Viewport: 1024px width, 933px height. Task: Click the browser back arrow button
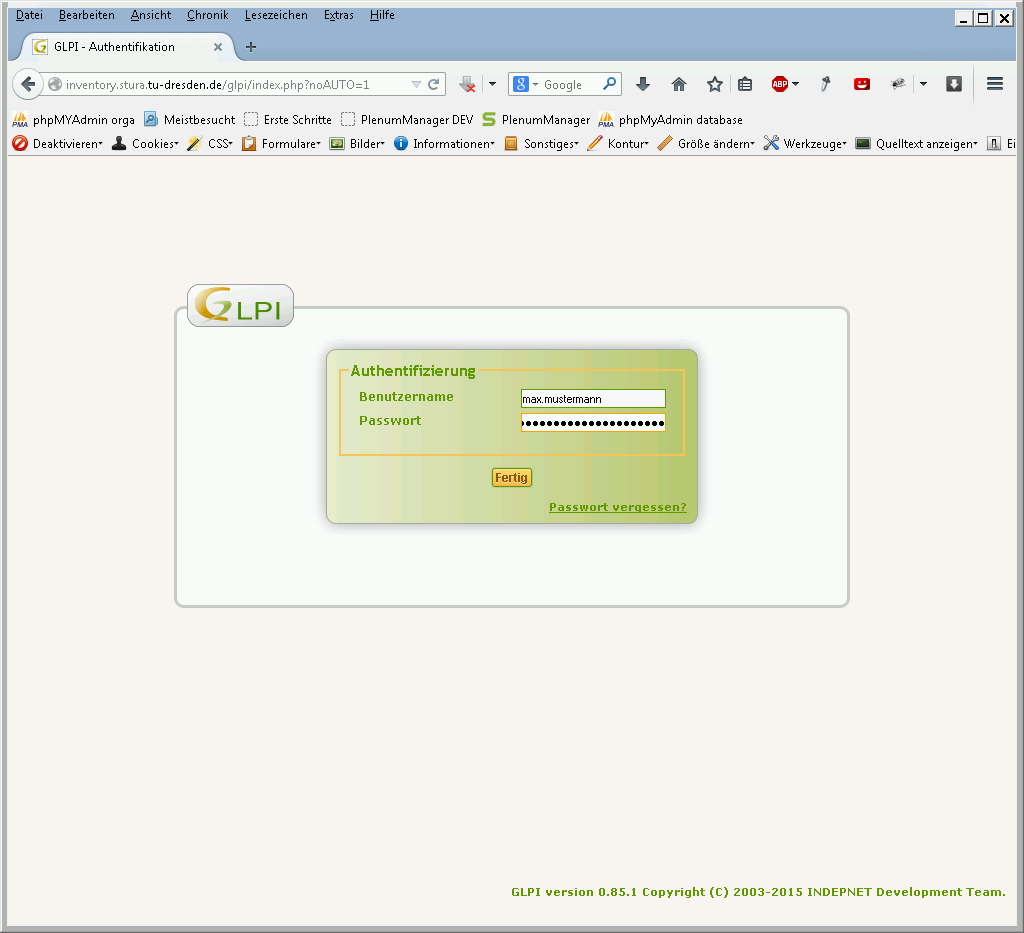(x=27, y=85)
